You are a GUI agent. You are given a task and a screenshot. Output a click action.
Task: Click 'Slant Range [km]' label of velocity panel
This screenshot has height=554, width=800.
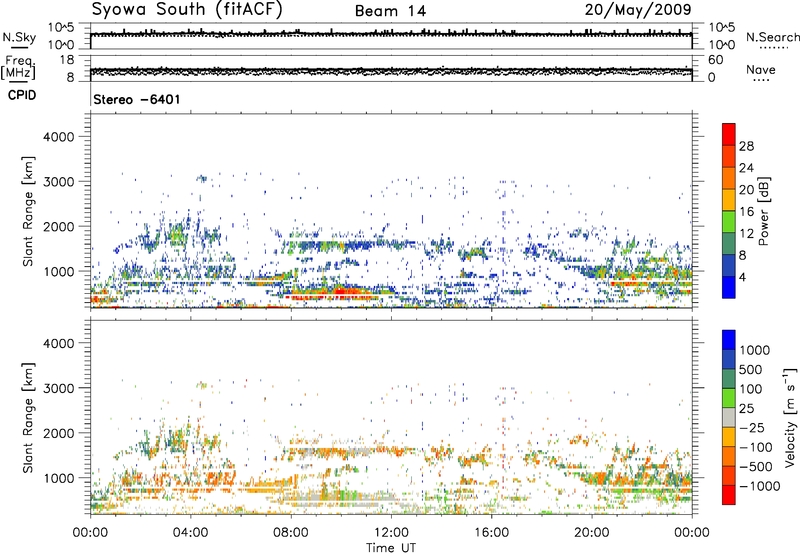(x=28, y=418)
